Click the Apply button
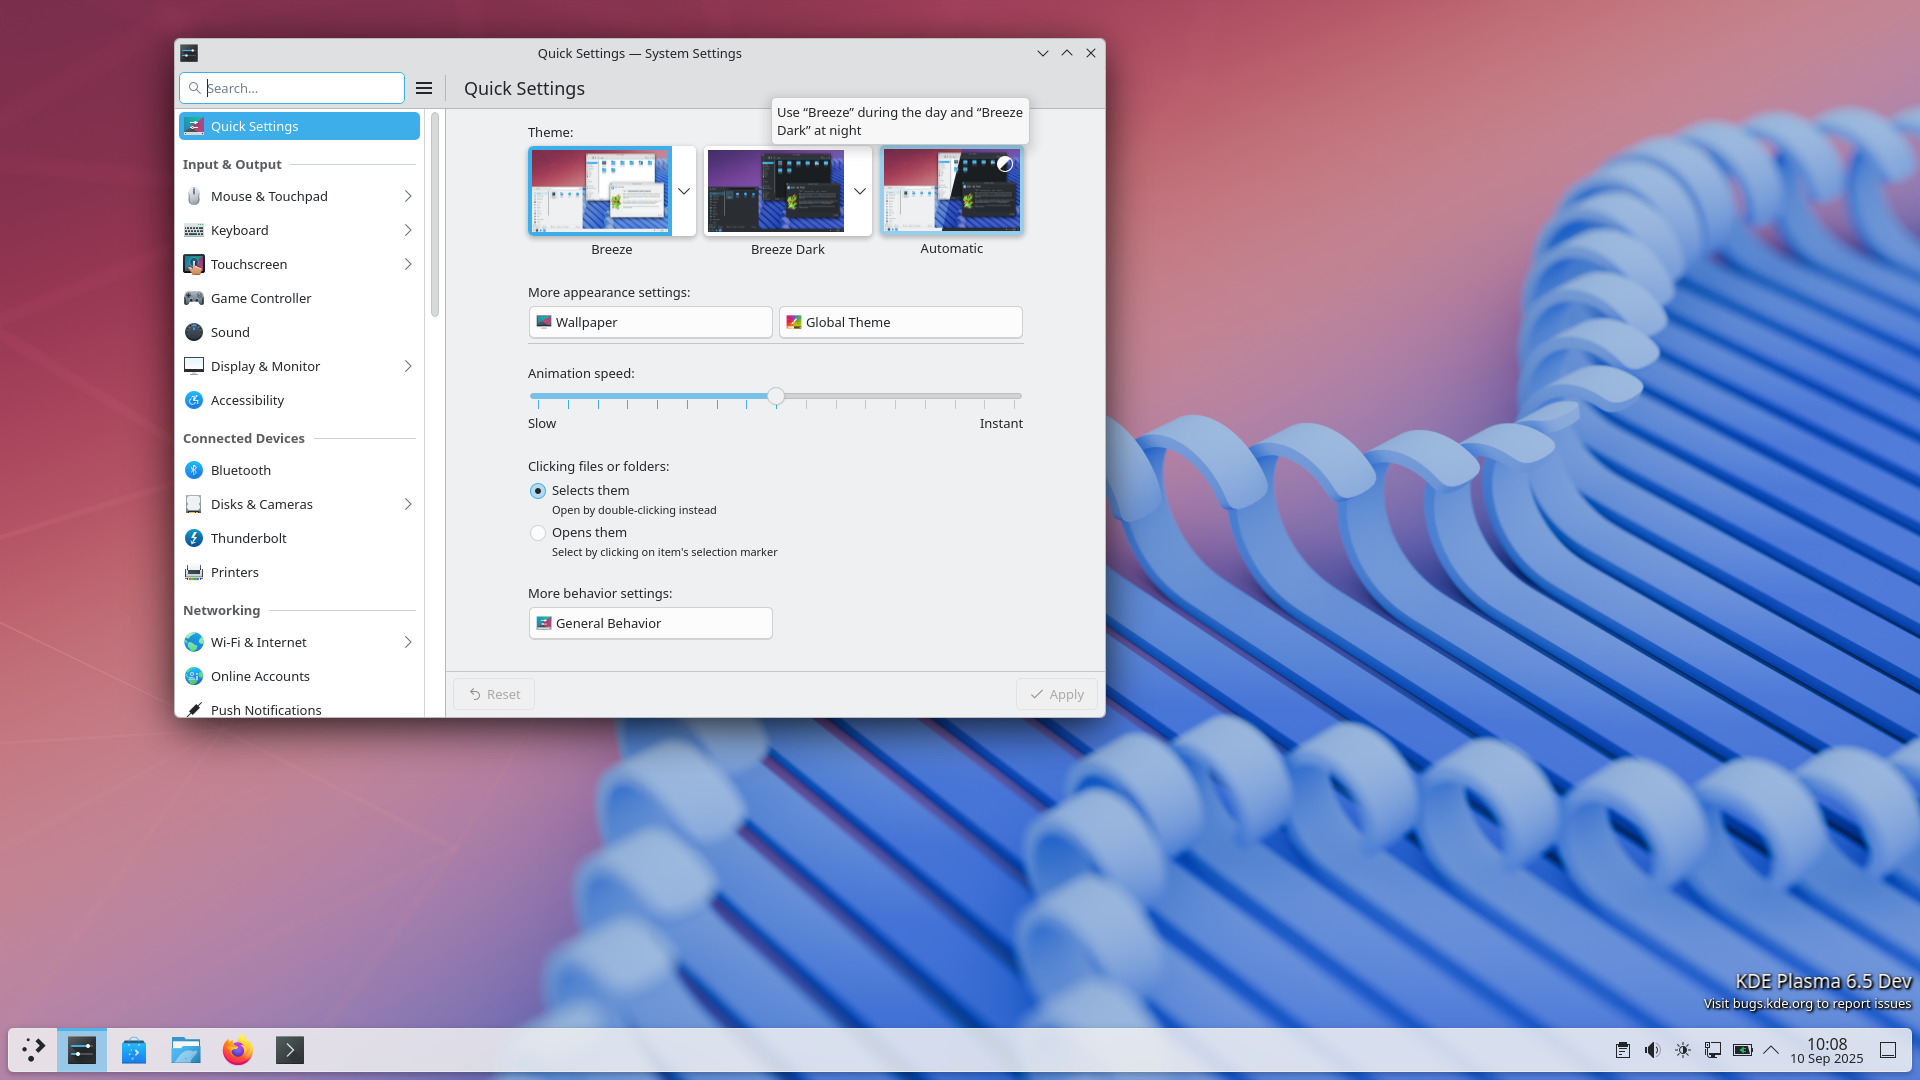 click(x=1056, y=694)
